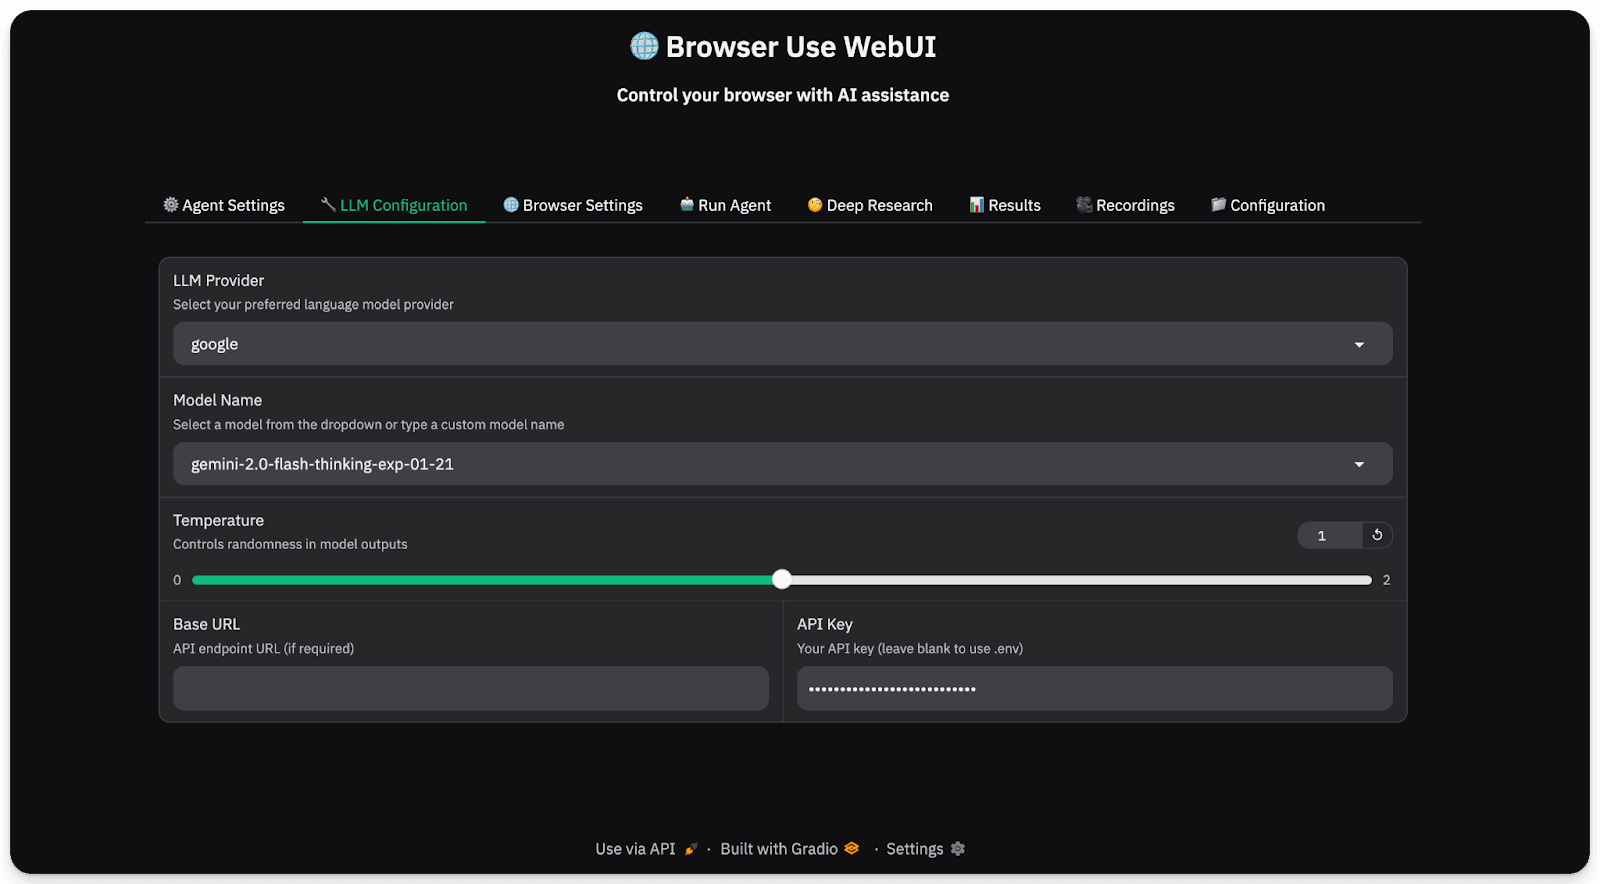Image resolution: width=1600 pixels, height=884 pixels.
Task: Click the globe icon beside Browser Use WebUI
Action: coord(644,46)
